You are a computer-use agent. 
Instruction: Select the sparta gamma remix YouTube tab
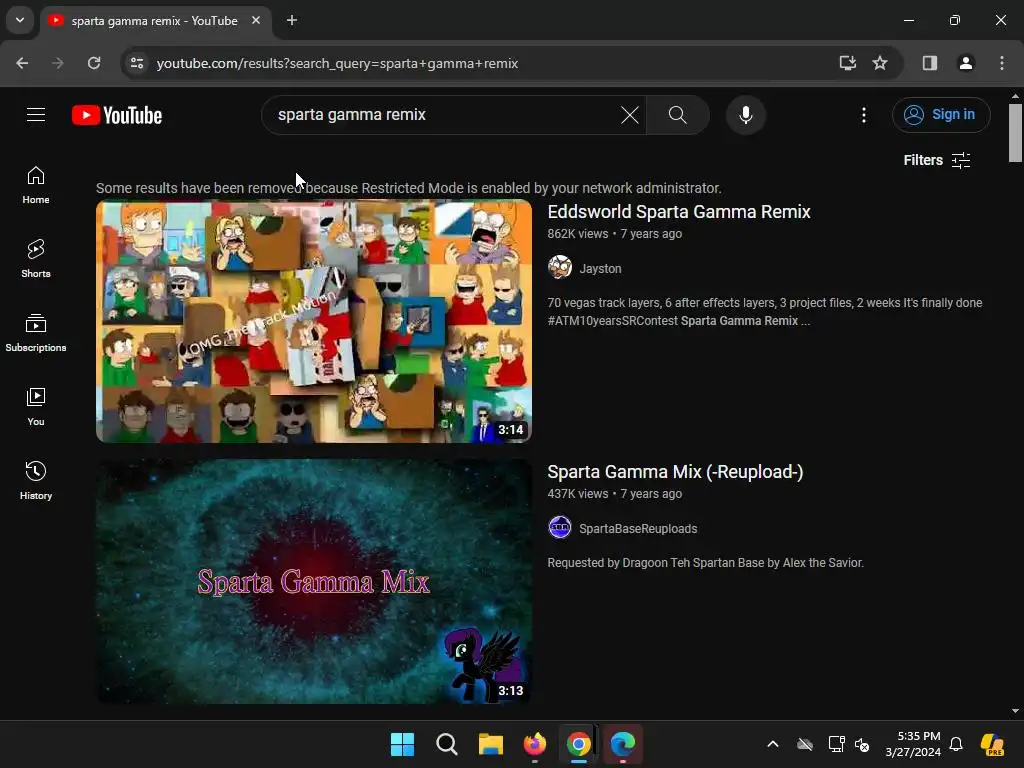[157, 20]
